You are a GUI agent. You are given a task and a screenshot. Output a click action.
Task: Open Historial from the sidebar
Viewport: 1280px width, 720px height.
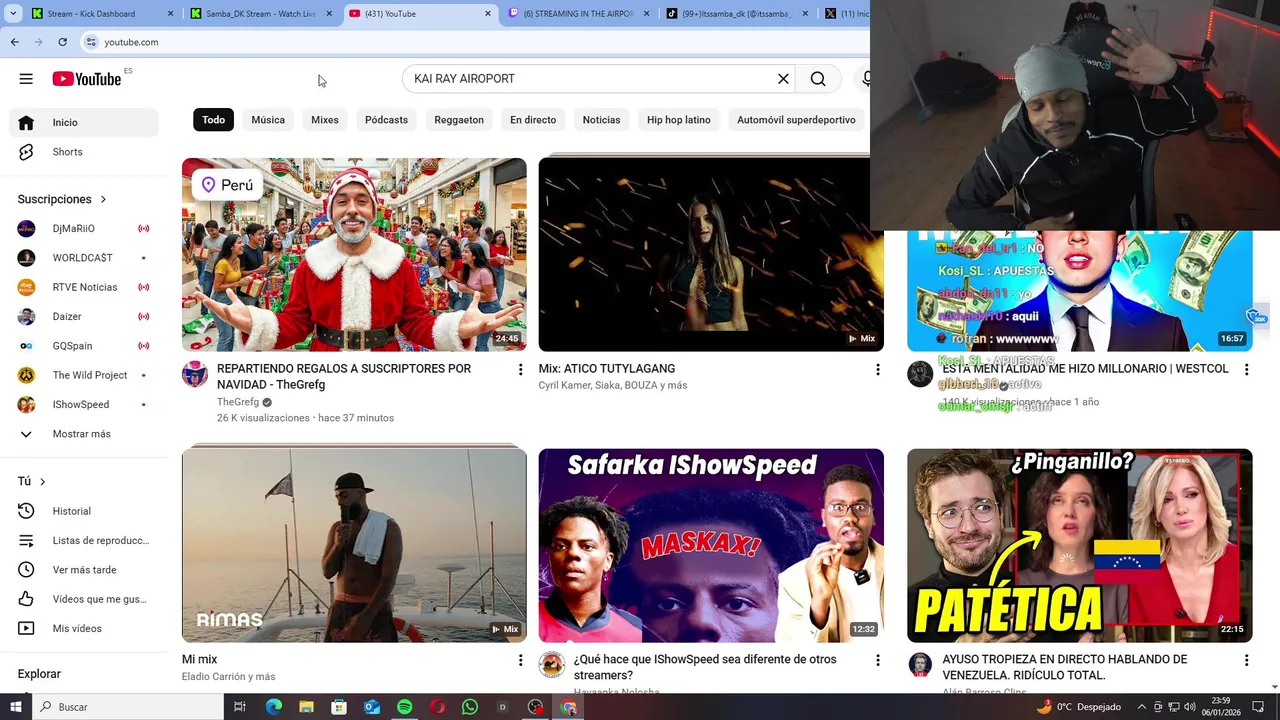click(x=84, y=511)
